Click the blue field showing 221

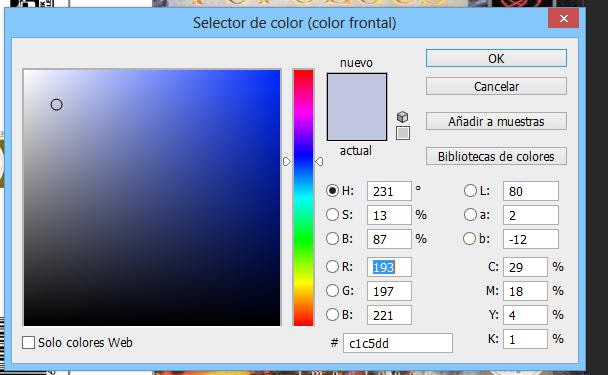tap(389, 315)
